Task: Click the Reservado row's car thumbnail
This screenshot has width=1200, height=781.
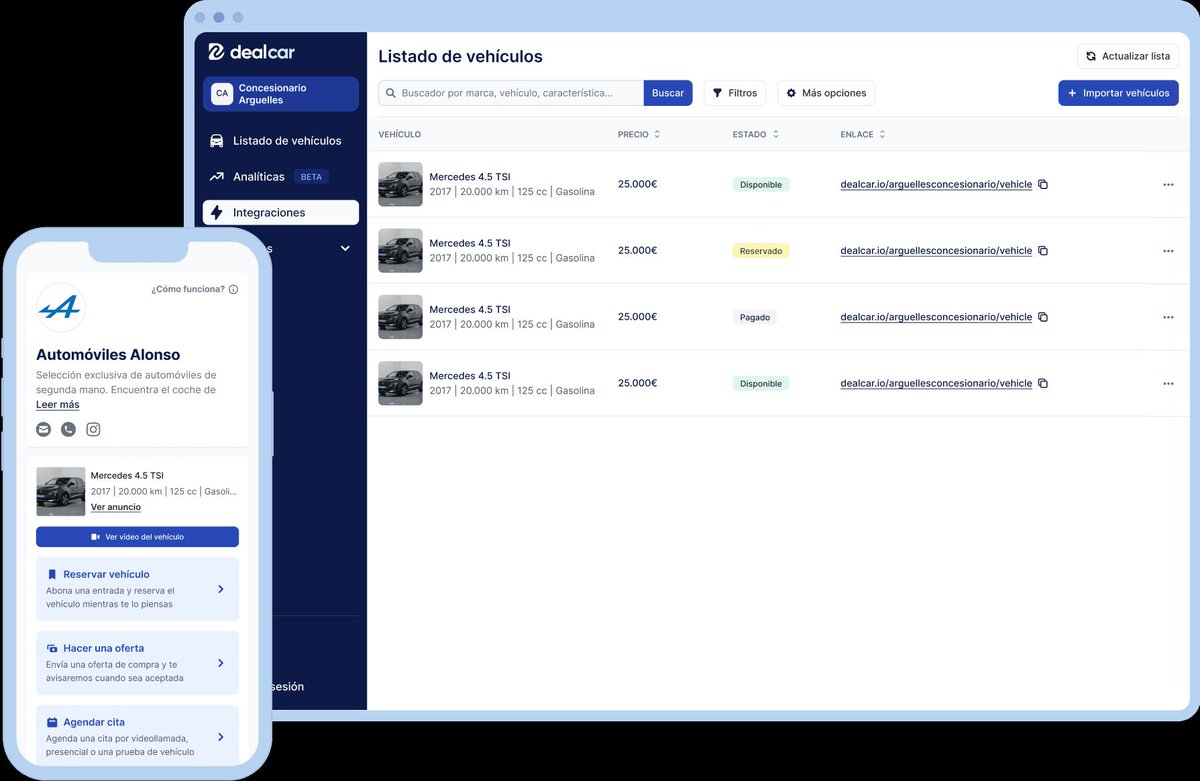Action: 400,250
